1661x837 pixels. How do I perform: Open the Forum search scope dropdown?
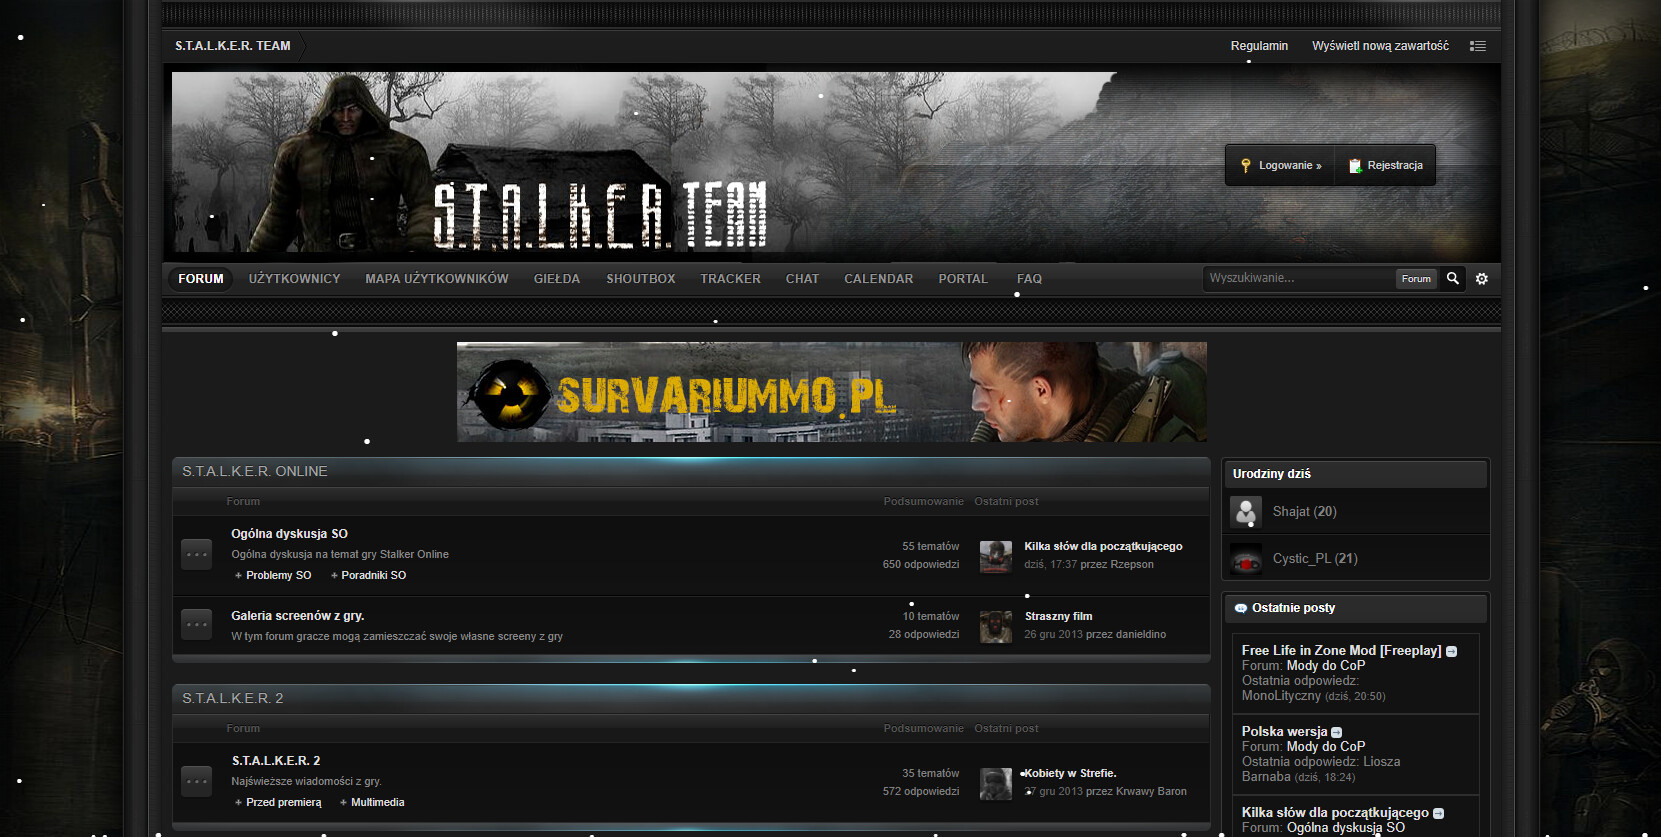(x=1416, y=279)
